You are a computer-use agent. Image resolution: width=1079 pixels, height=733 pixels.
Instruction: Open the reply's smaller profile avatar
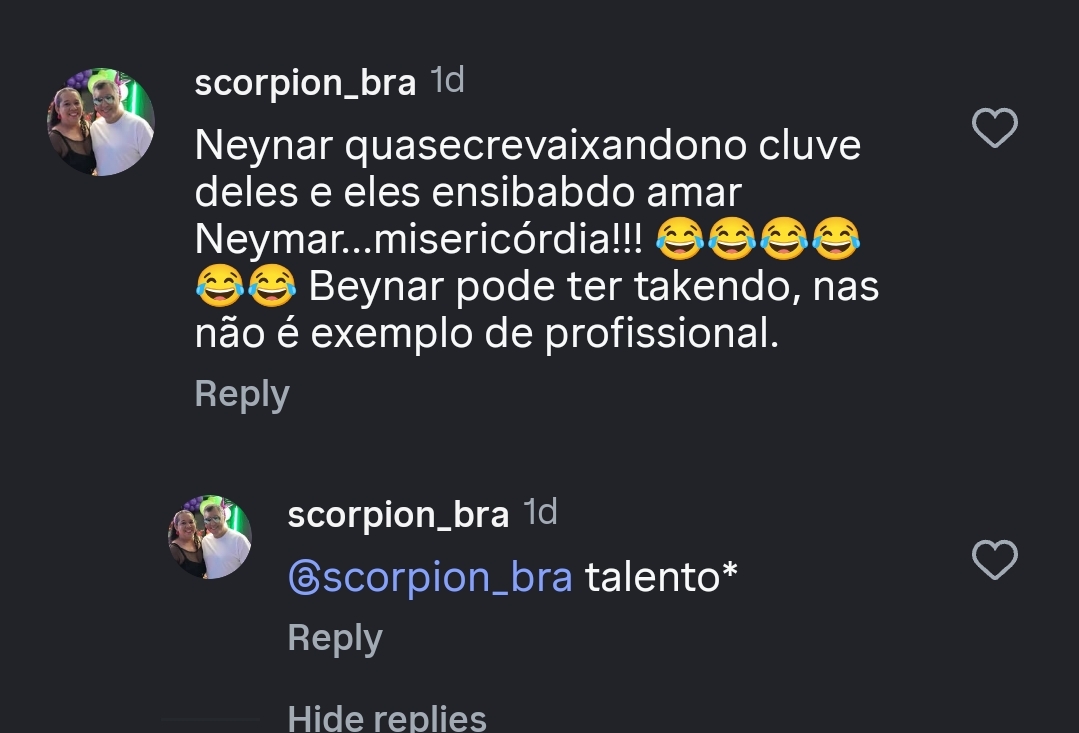click(209, 537)
